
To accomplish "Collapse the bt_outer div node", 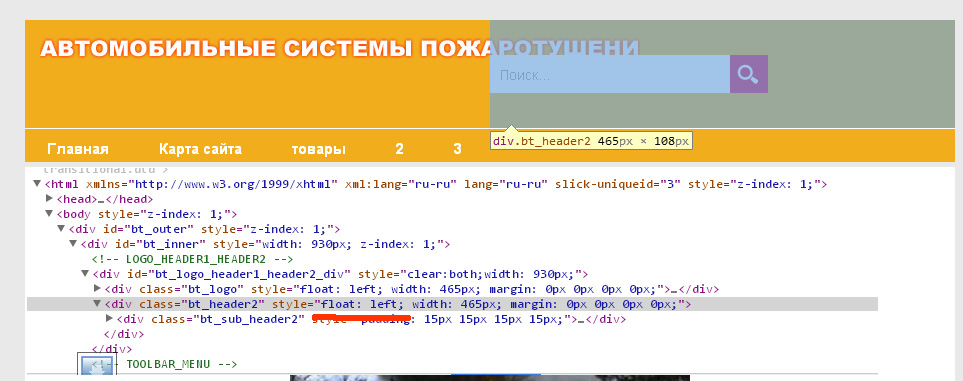I will (61, 229).
